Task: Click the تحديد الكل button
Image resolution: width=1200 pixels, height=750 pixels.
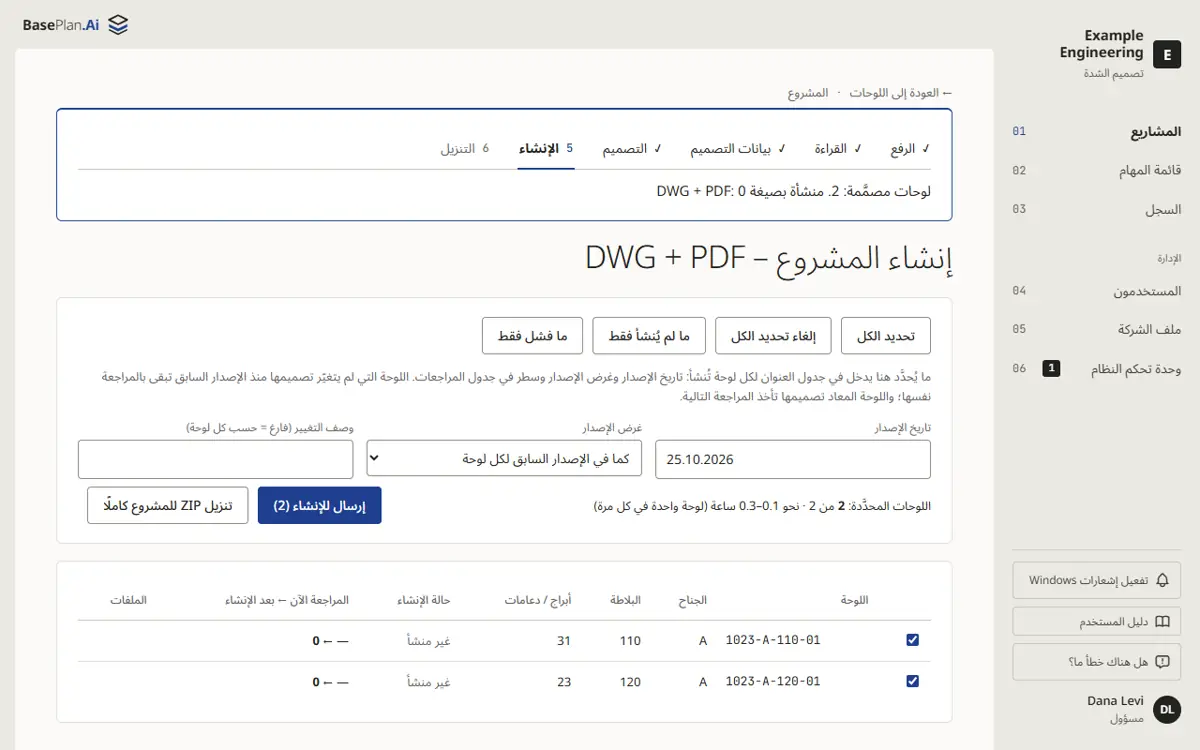Action: coord(886,336)
